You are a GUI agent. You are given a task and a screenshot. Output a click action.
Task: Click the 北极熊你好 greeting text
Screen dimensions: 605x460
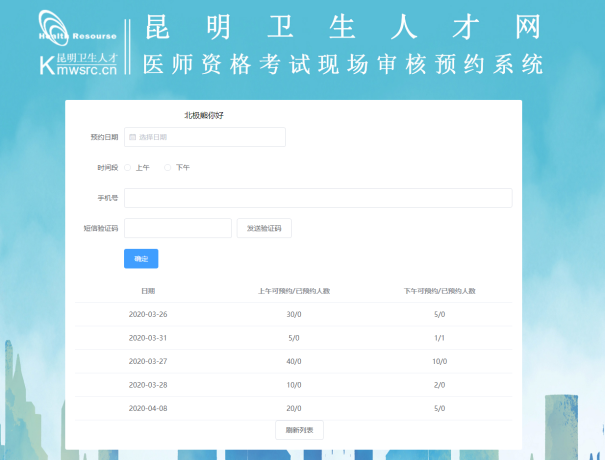click(x=204, y=115)
